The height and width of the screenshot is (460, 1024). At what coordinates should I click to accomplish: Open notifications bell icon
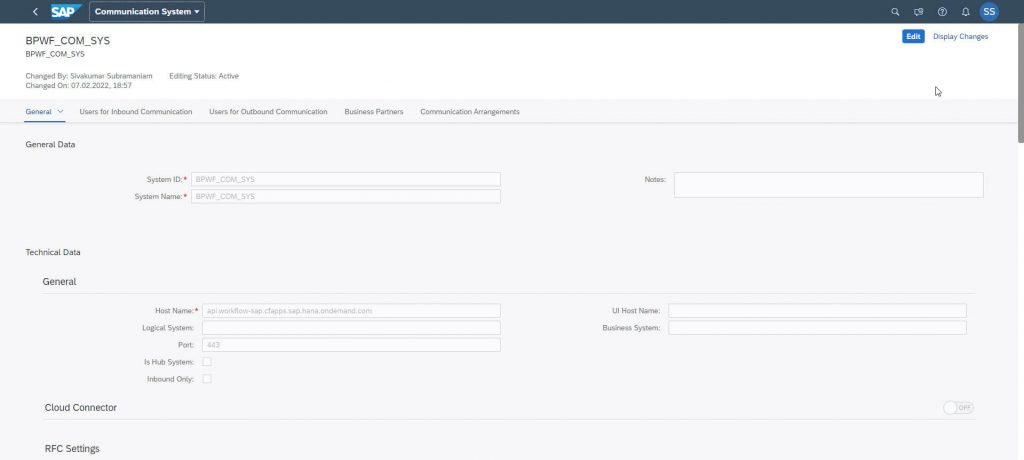tap(966, 12)
